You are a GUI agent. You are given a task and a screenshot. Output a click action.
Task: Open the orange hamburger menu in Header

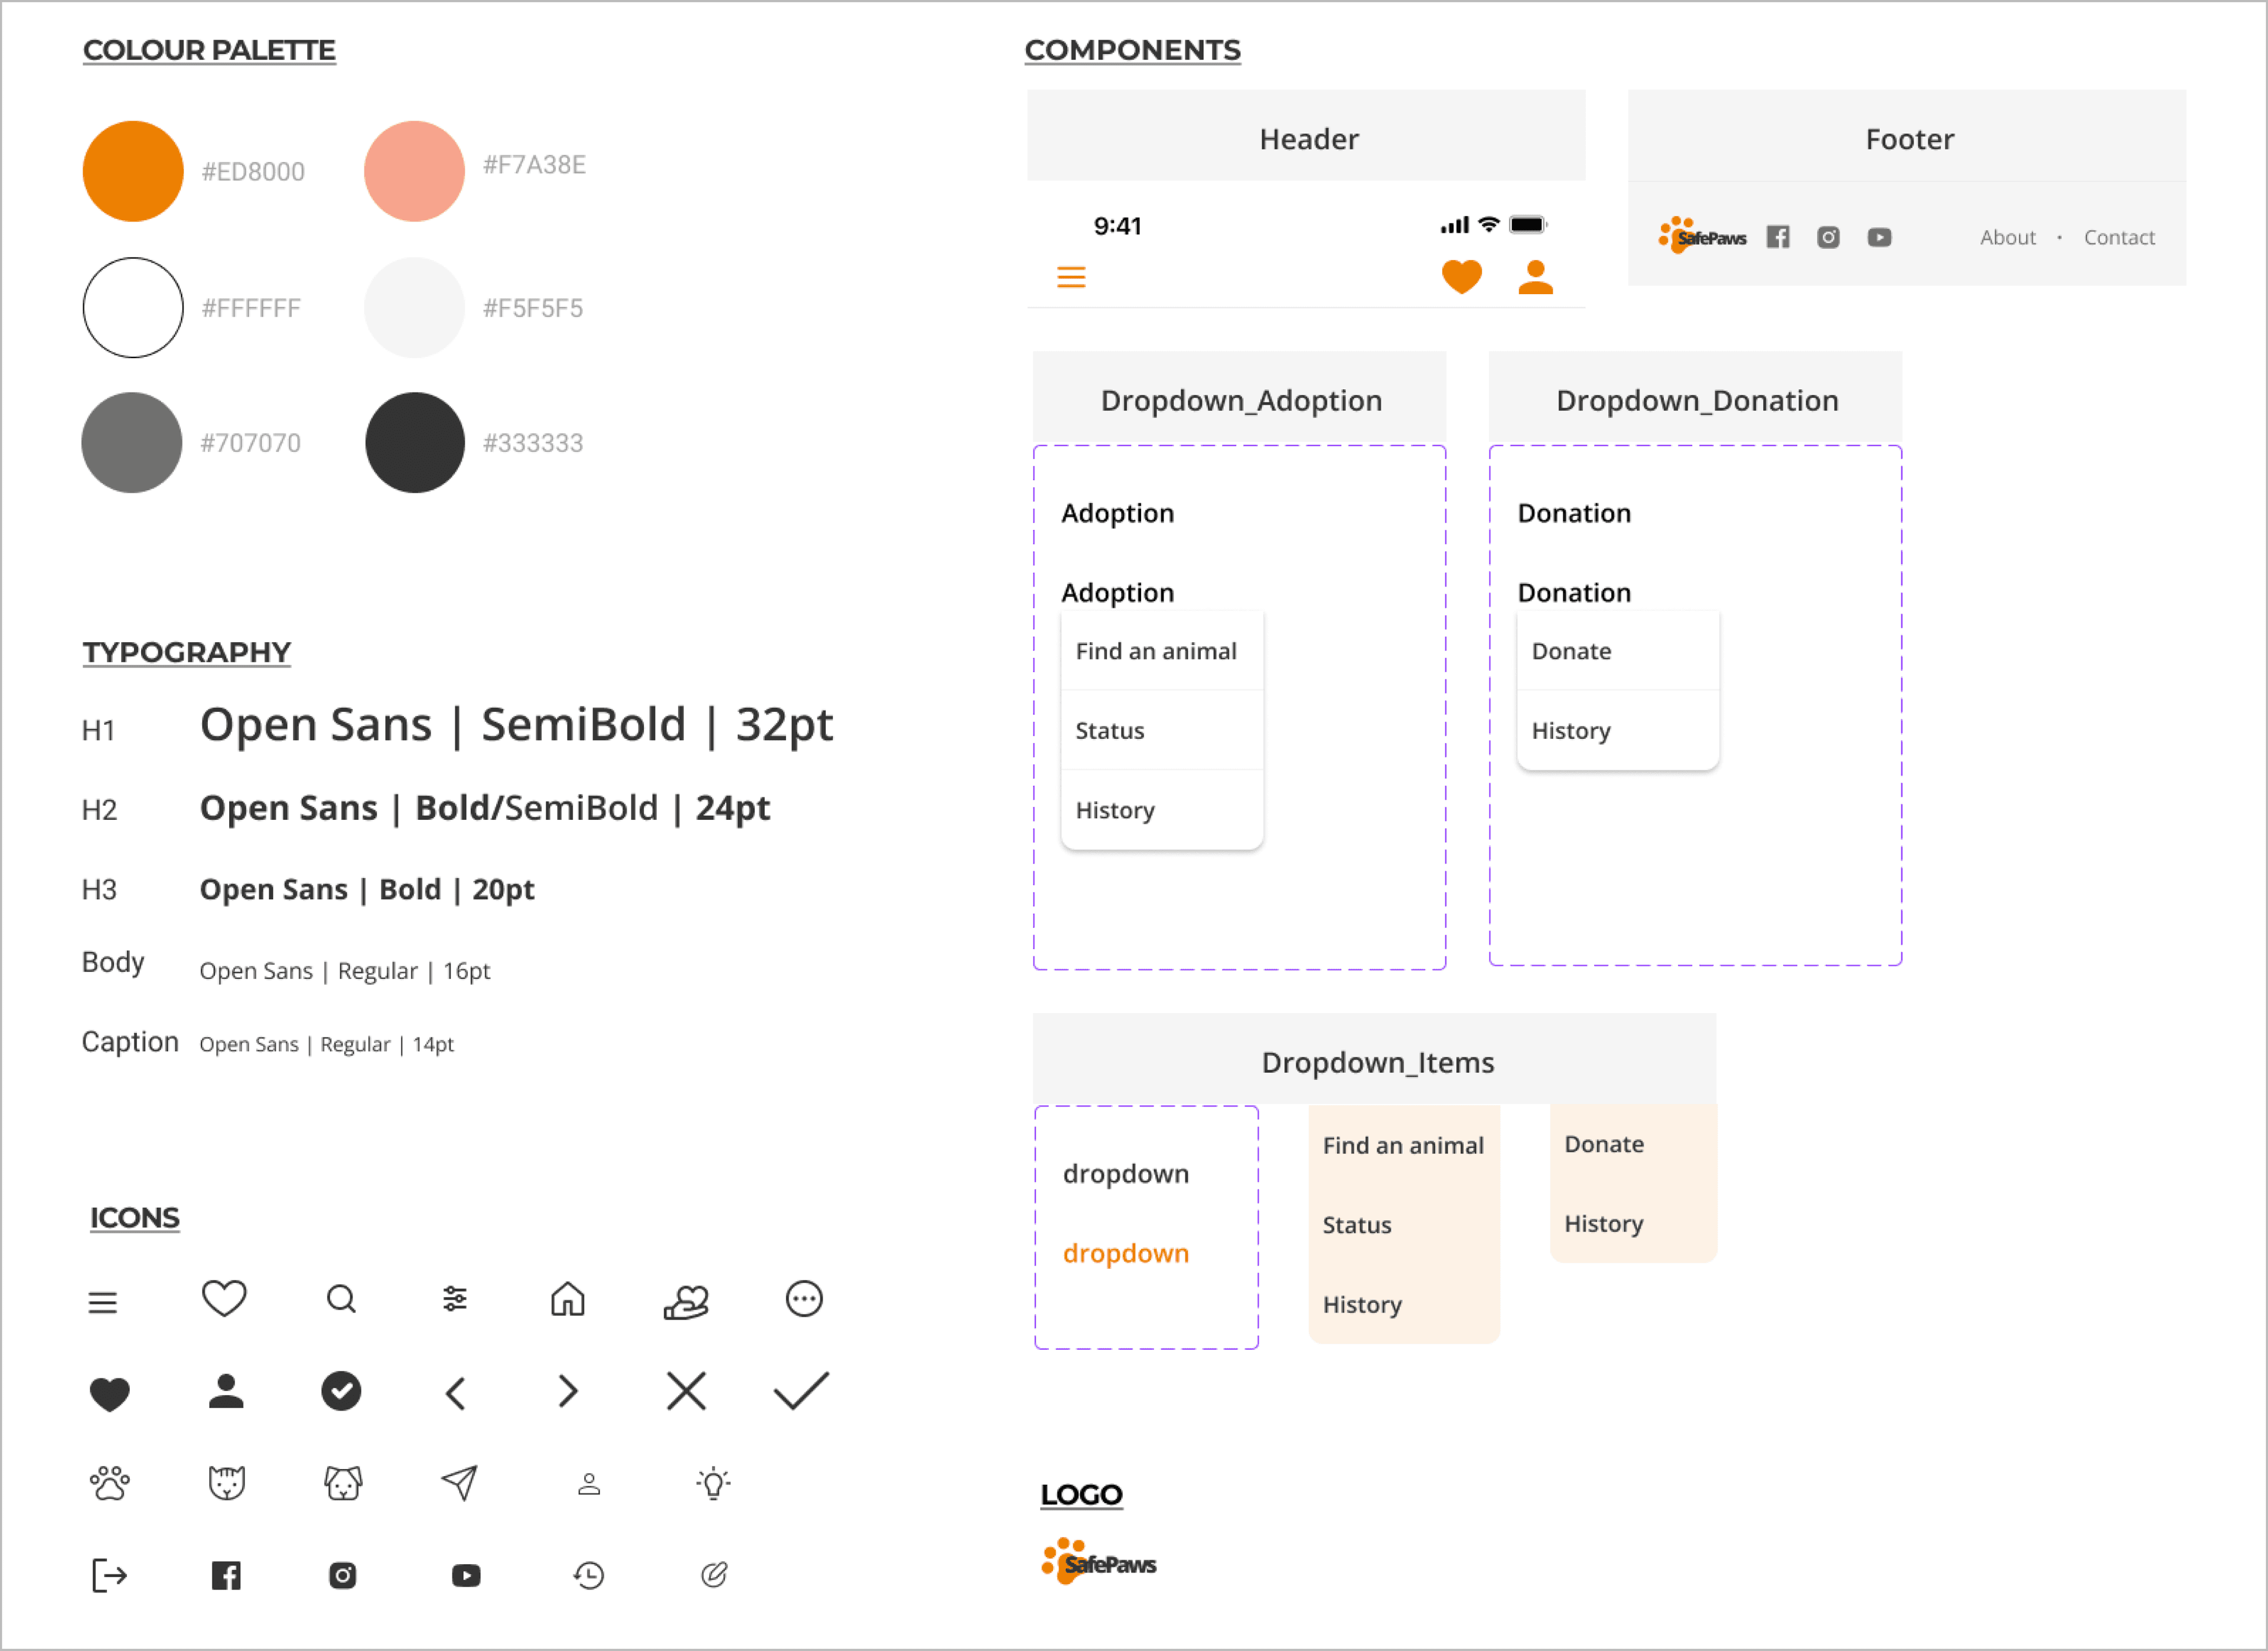[1071, 277]
